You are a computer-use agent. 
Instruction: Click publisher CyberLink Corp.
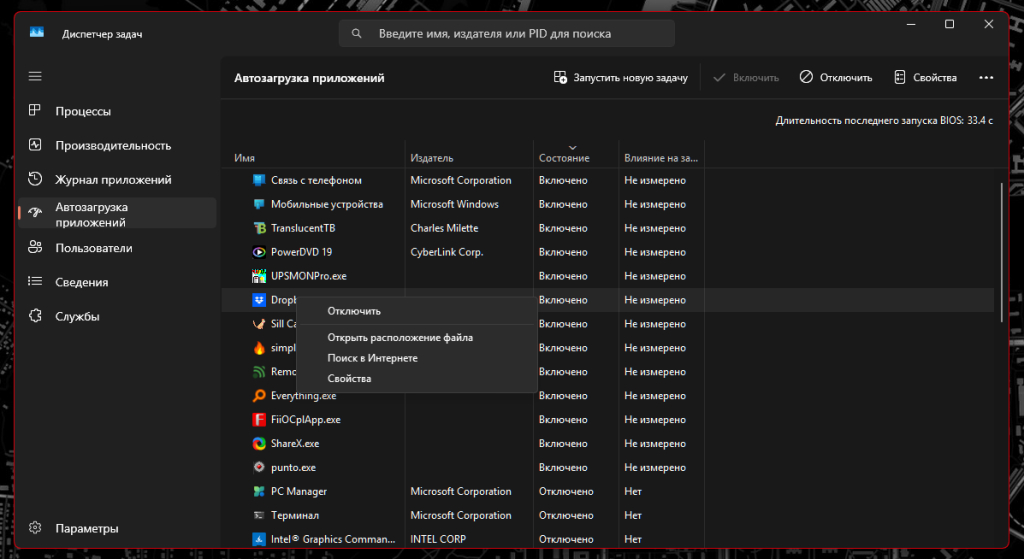447,252
